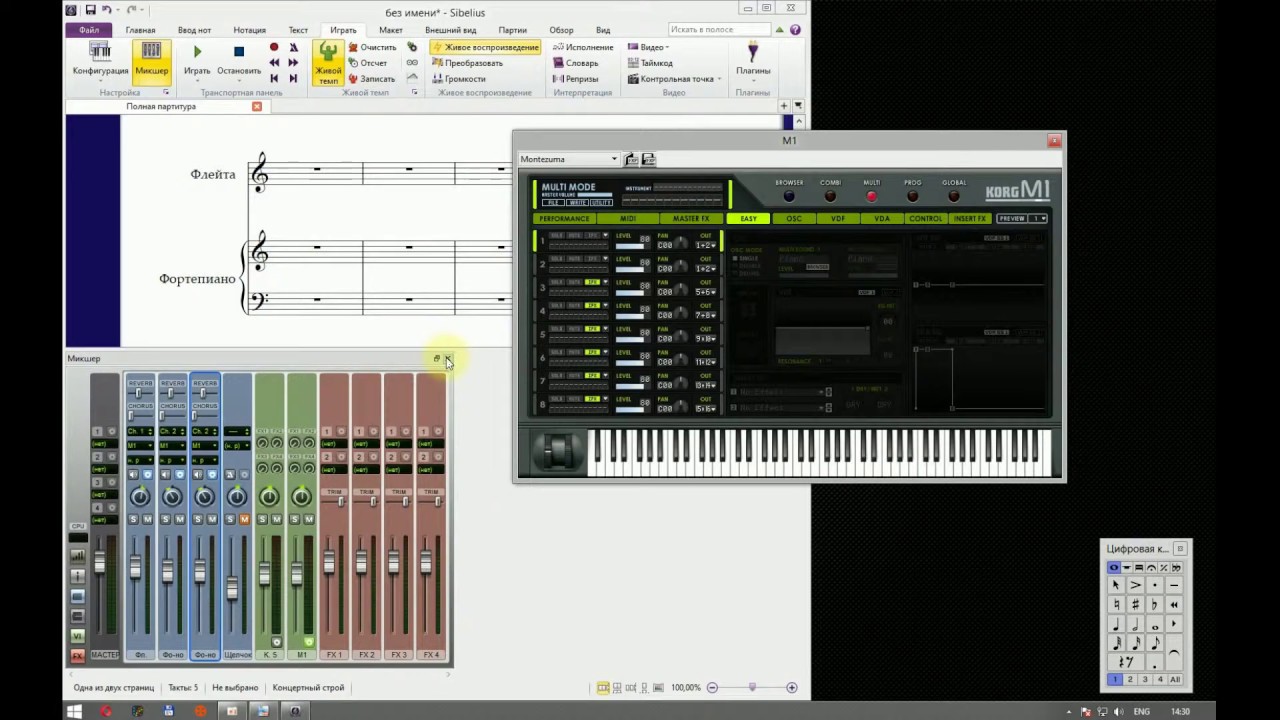Expand the Контрольная точка dropdown

674,79
